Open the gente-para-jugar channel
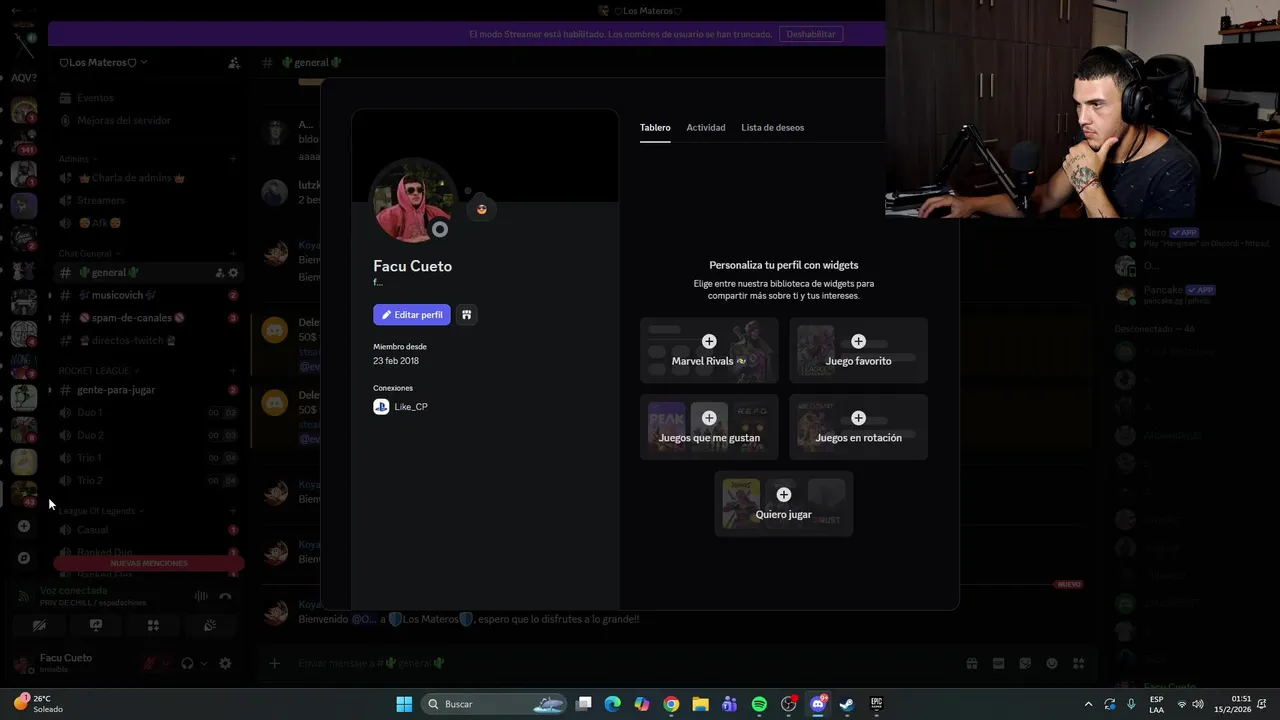This screenshot has height=720, width=1280. (115, 390)
